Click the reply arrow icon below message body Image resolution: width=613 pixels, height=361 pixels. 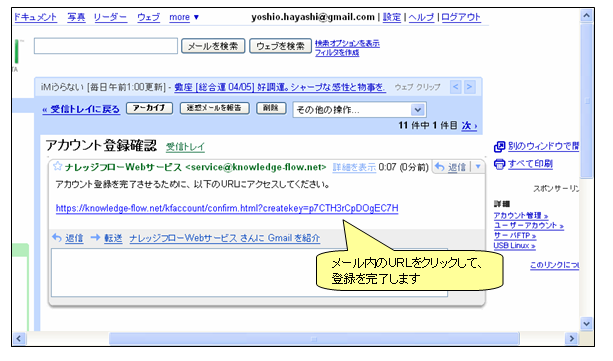coord(57,237)
